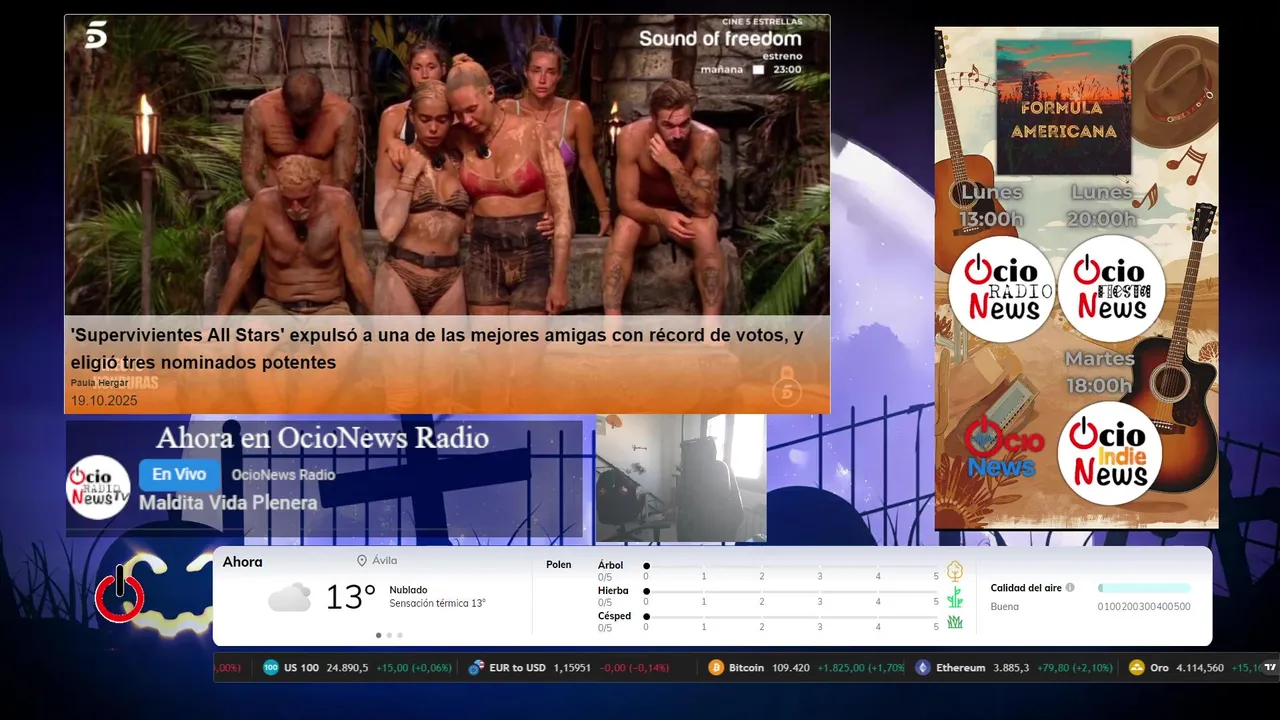Click the Hierba pollen level slider

pos(791,592)
